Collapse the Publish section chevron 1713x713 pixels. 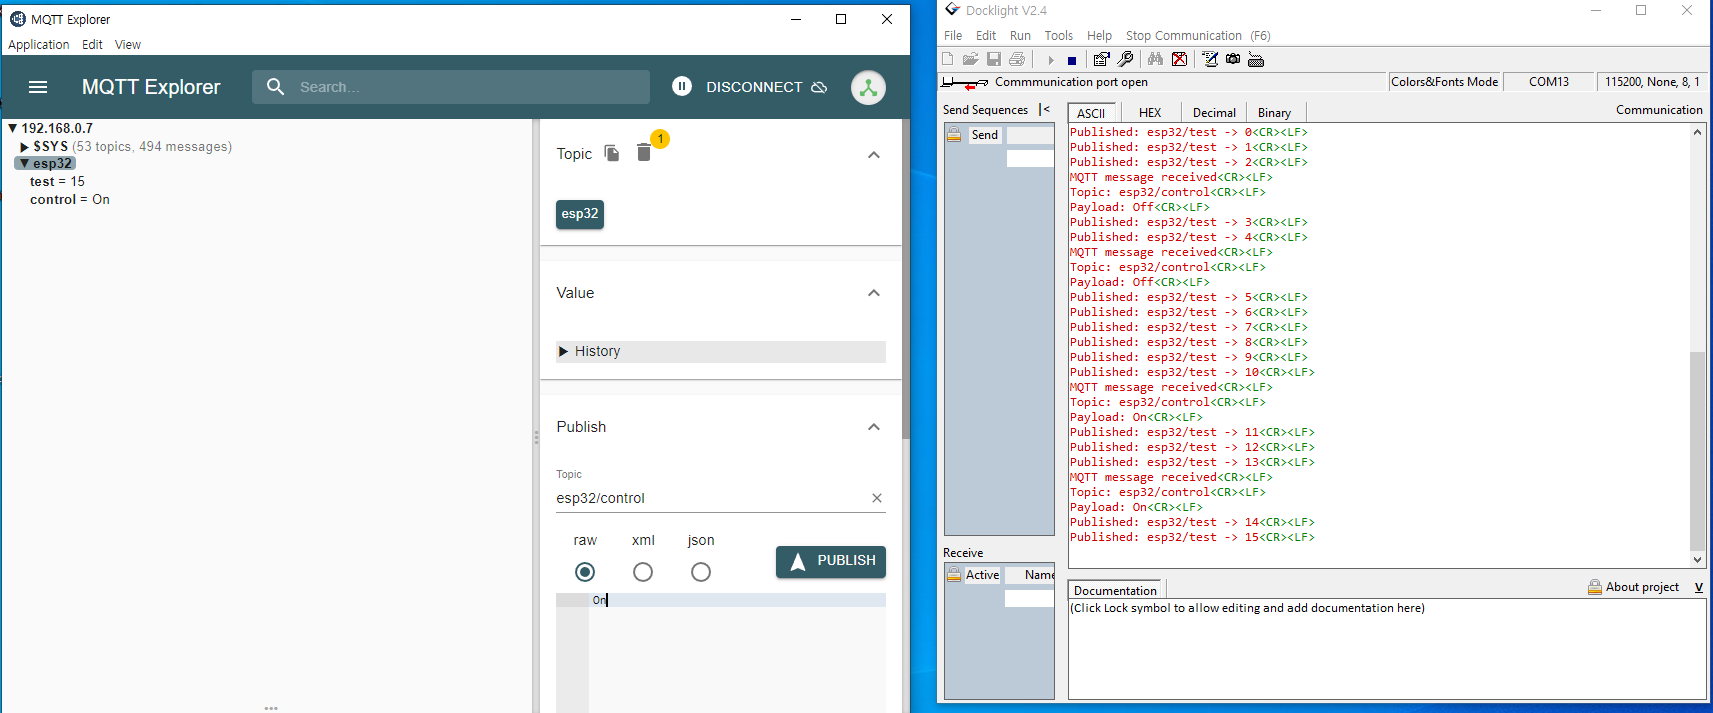coord(874,427)
